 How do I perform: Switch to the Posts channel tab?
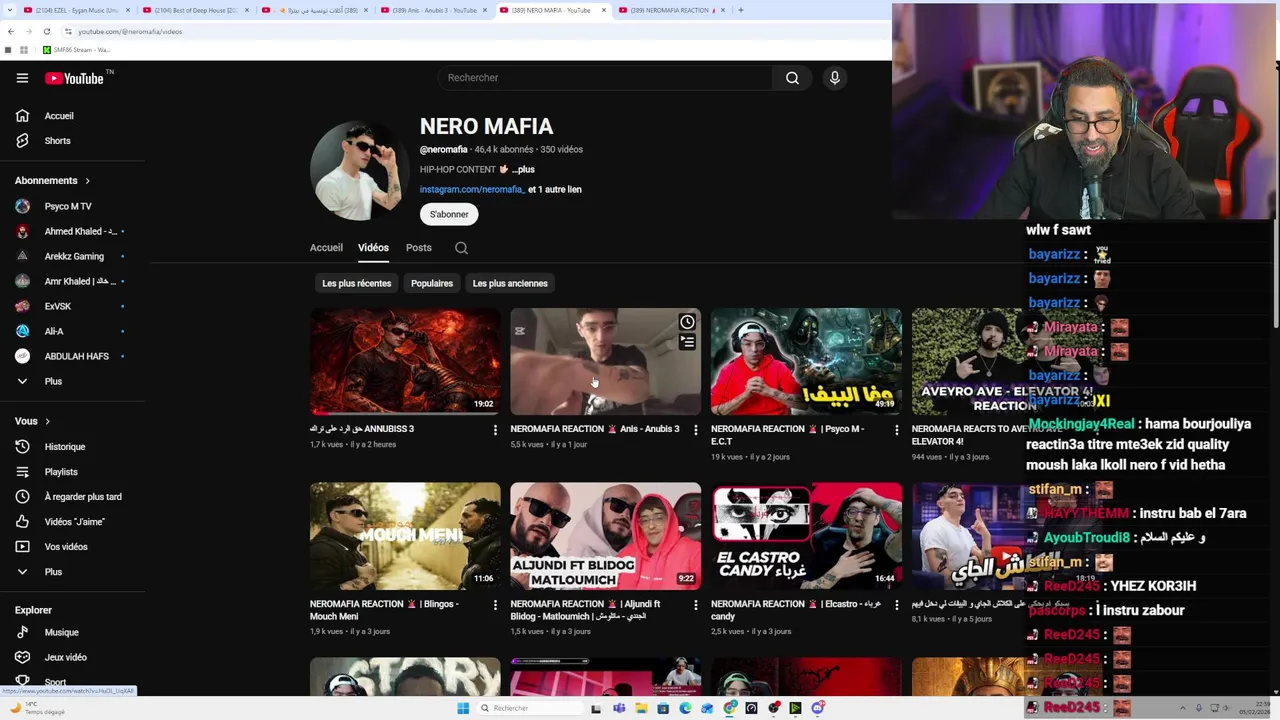point(419,248)
